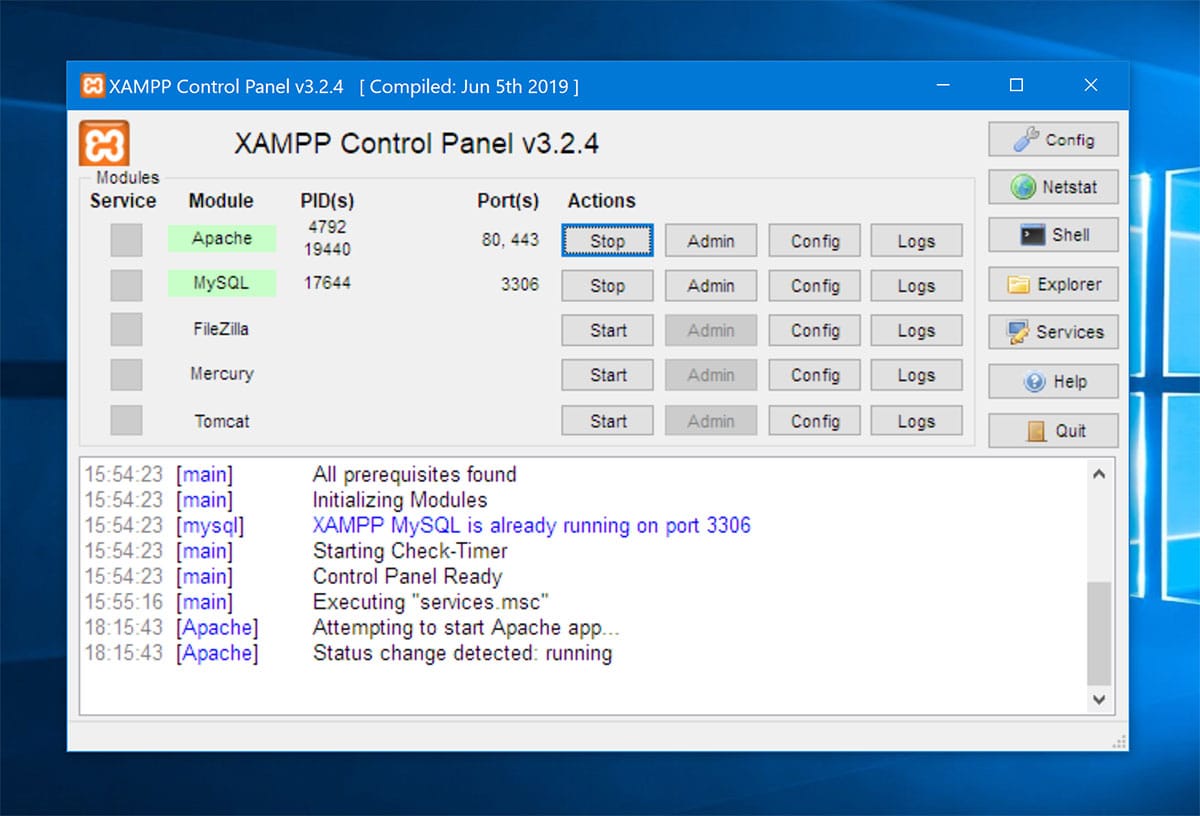Viewport: 1200px width, 816px height.
Task: Click the blue MySQL already running message
Action: (531, 525)
